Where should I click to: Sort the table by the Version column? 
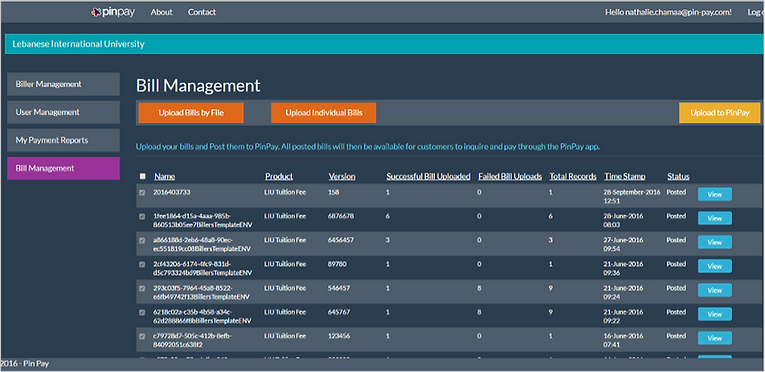pyautogui.click(x=342, y=176)
